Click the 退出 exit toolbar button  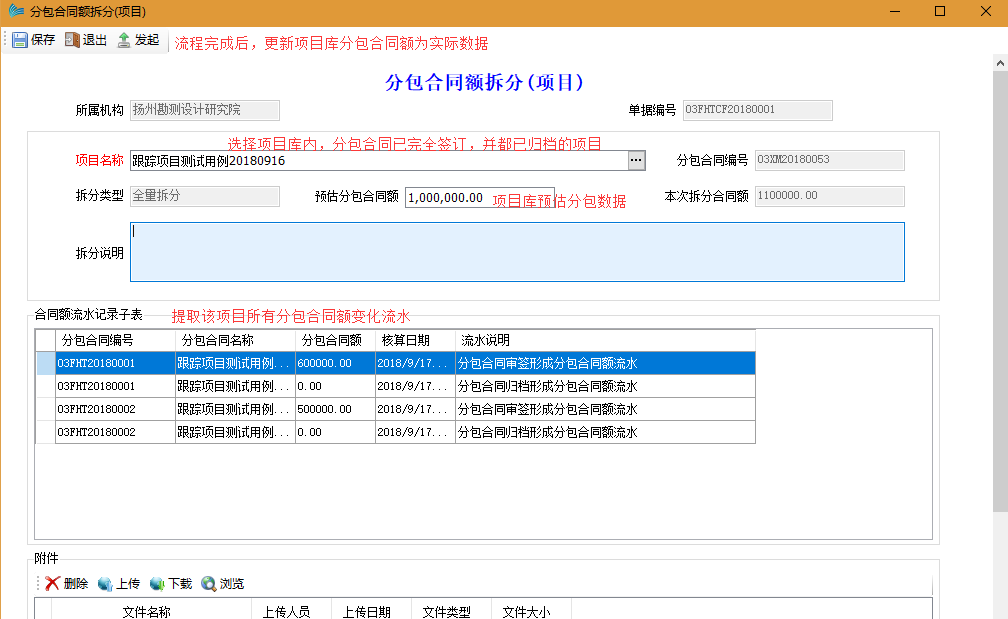click(x=86, y=40)
